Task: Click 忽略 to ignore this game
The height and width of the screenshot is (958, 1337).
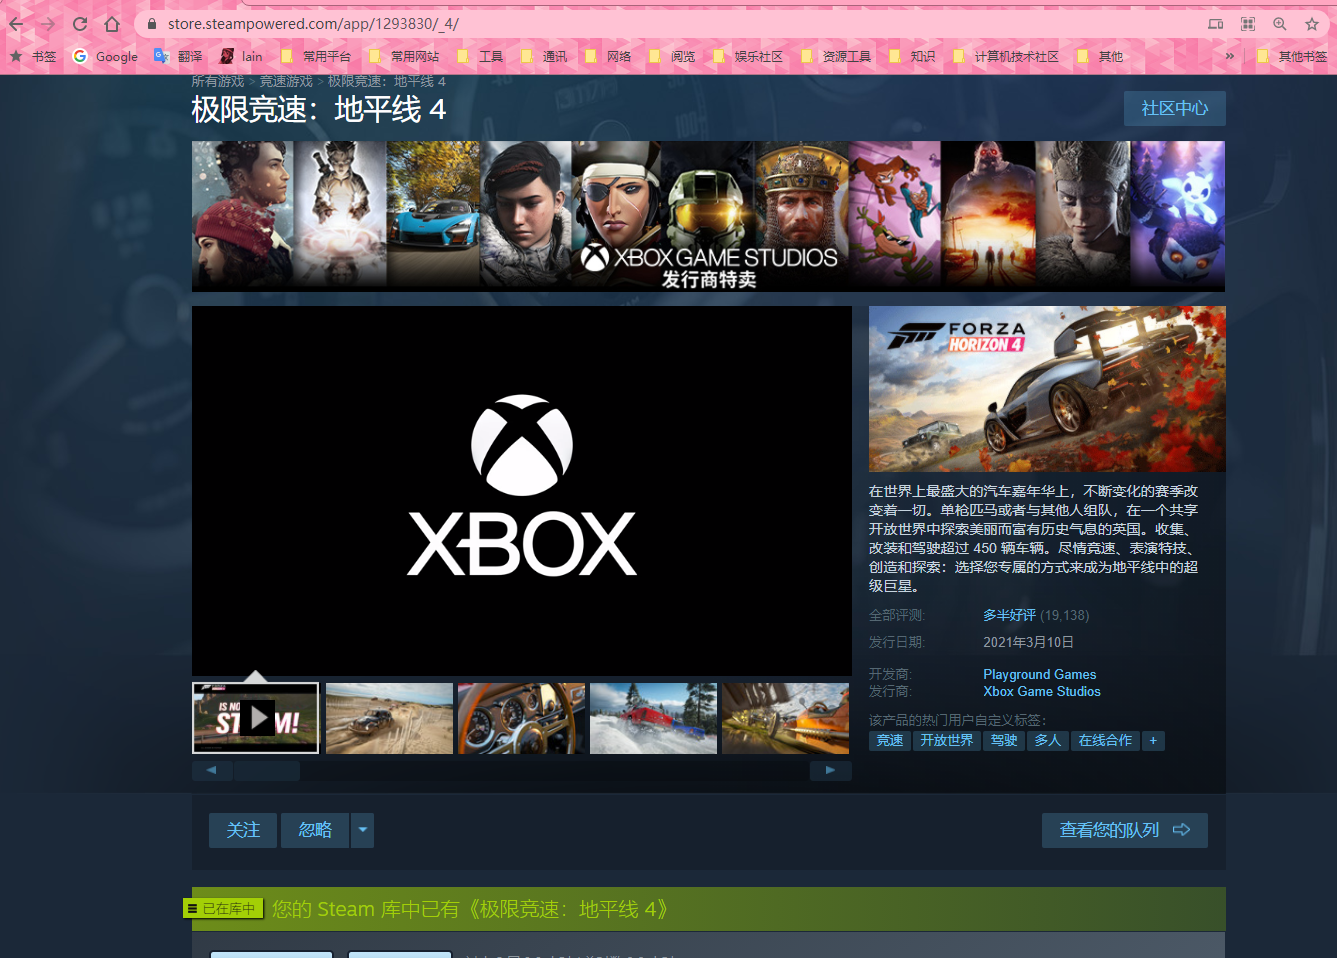Action: tap(314, 830)
